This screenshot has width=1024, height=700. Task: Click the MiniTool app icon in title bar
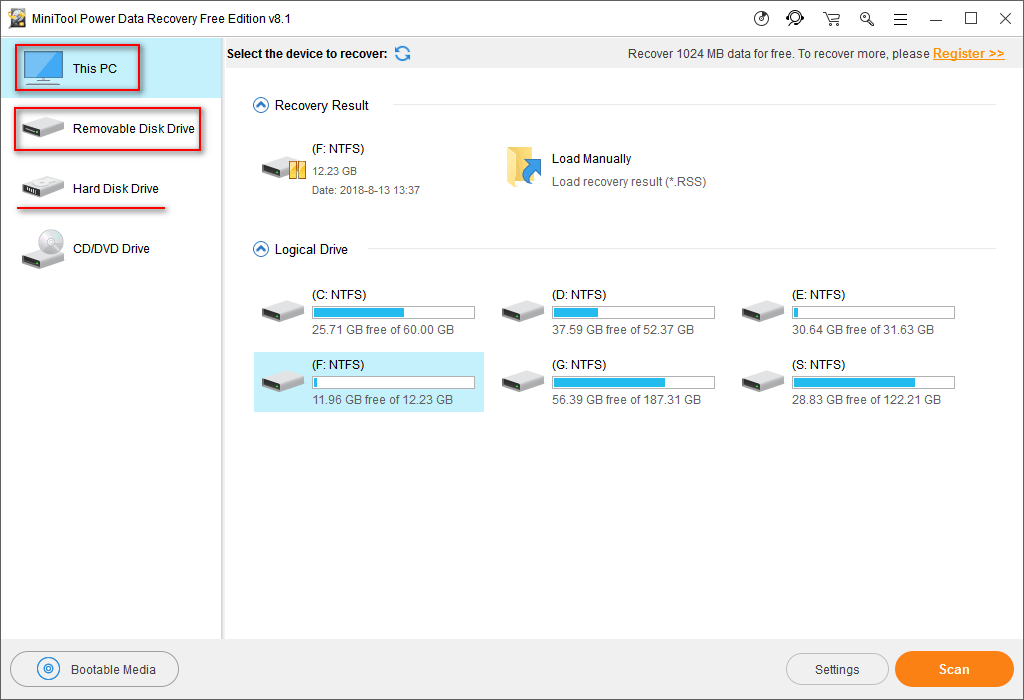(x=17, y=18)
